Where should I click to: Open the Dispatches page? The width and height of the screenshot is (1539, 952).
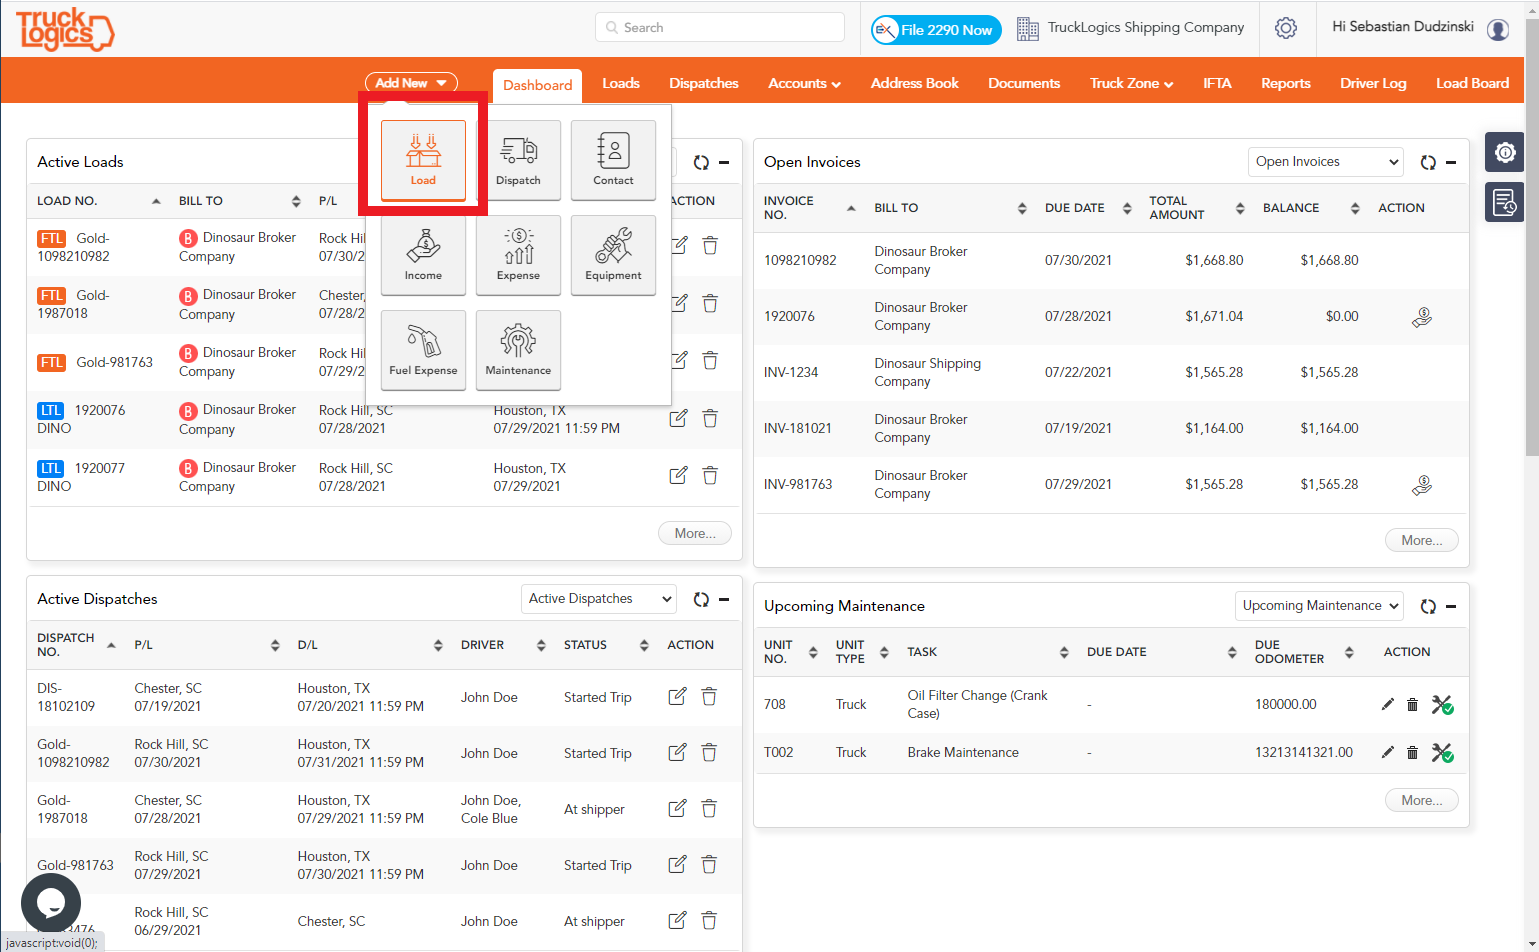pyautogui.click(x=704, y=83)
